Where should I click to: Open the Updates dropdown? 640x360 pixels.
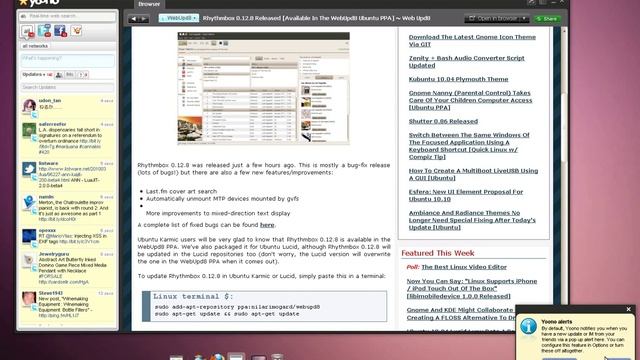coord(33,75)
